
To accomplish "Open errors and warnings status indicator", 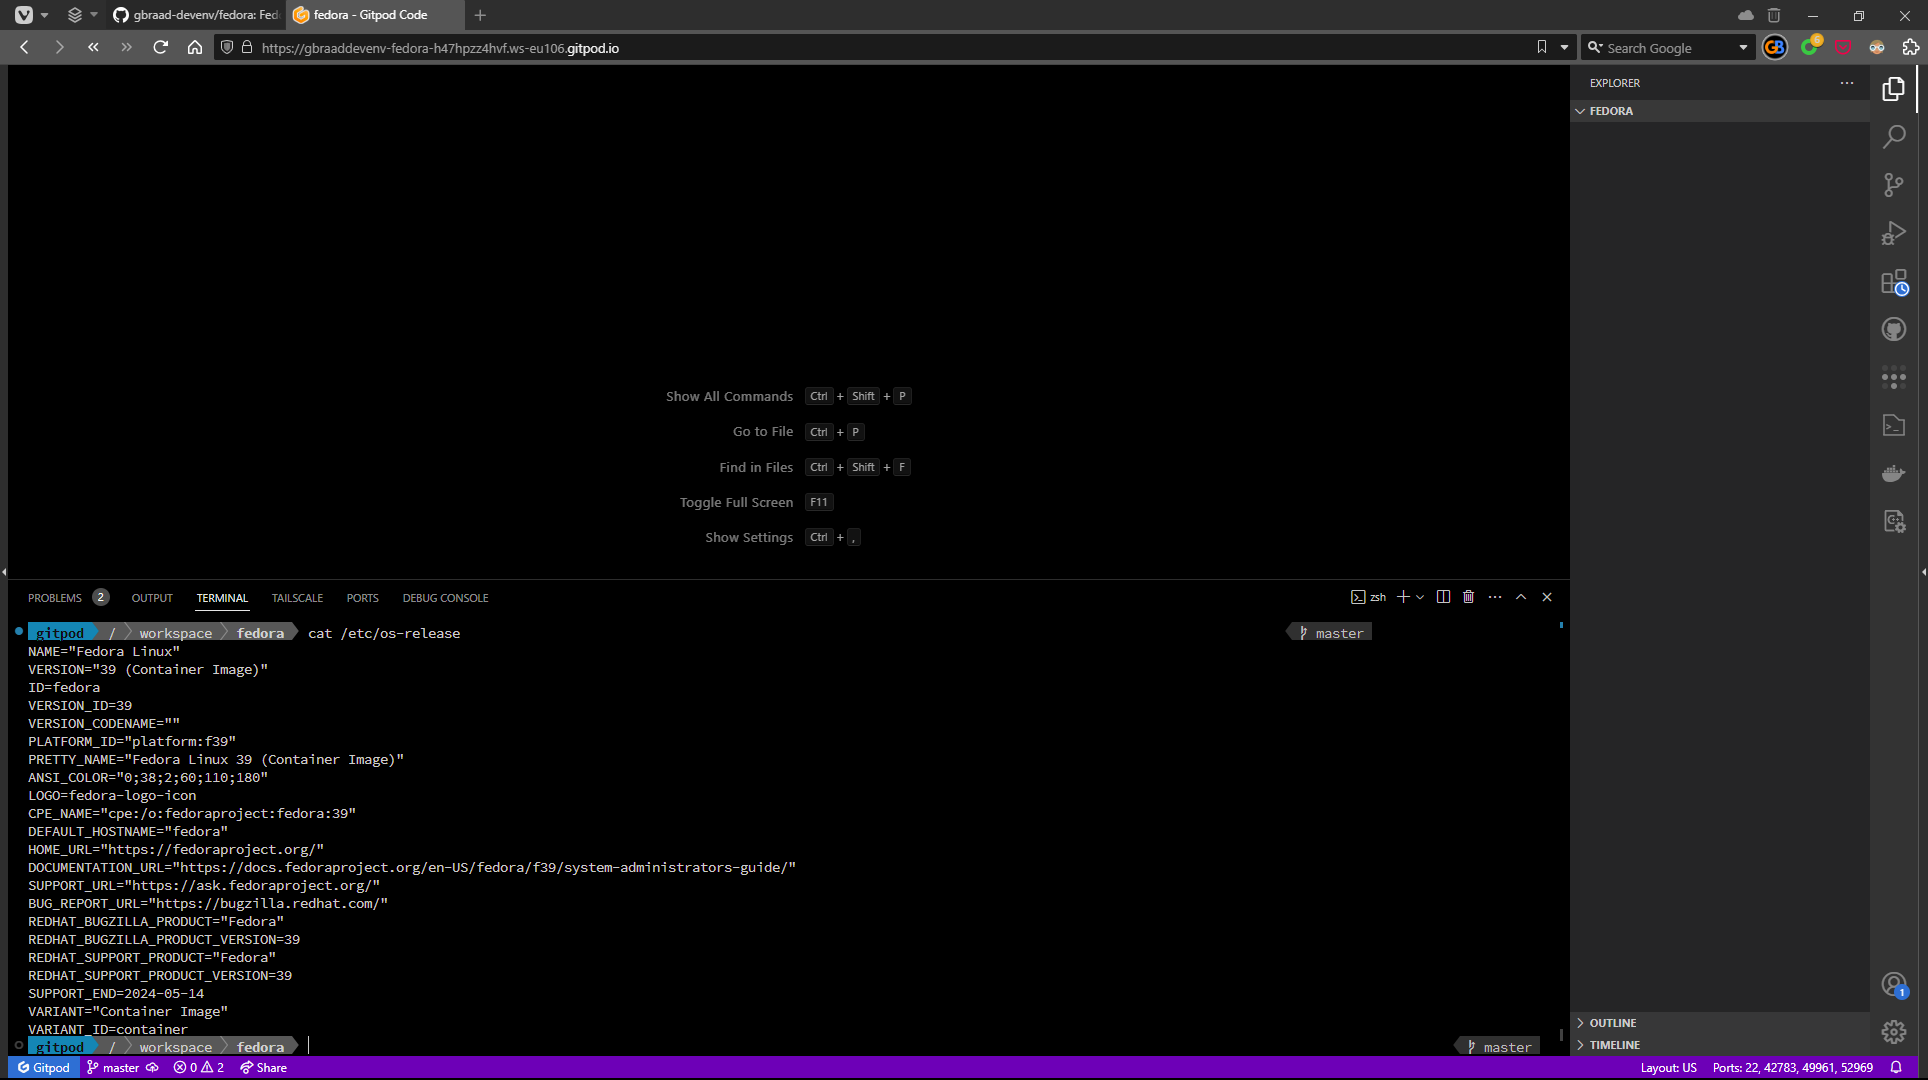I will click(198, 1068).
